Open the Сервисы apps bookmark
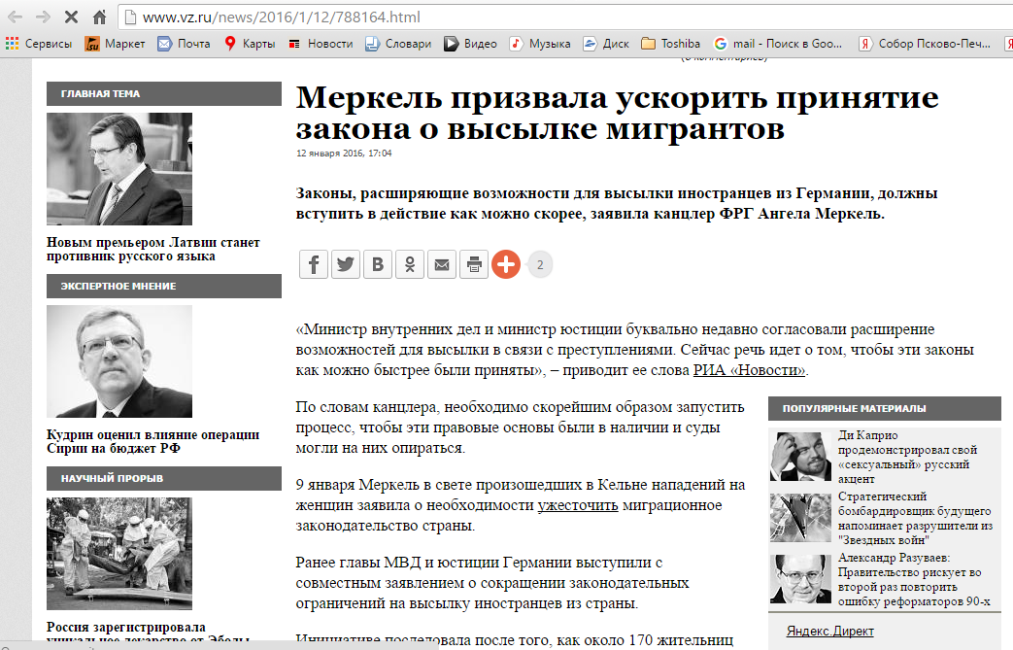The image size is (1013, 650). [x=39, y=43]
